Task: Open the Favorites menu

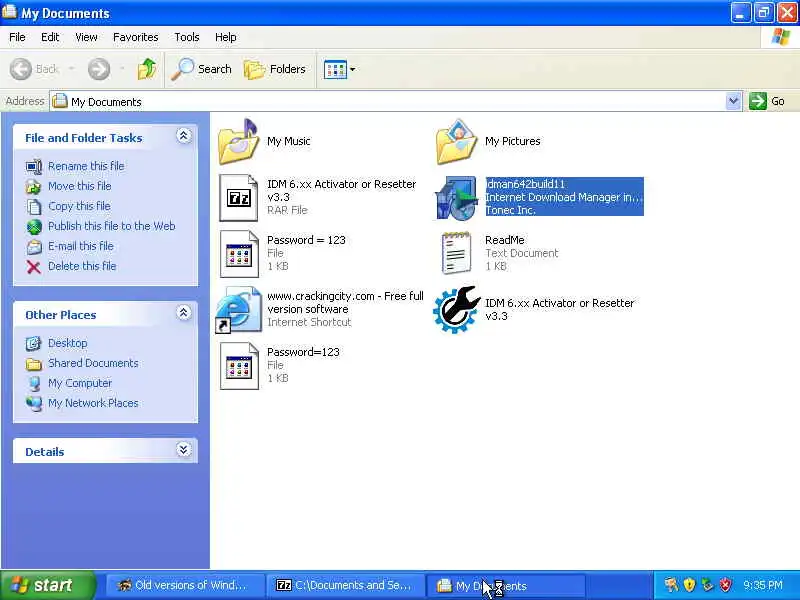Action: click(x=136, y=37)
